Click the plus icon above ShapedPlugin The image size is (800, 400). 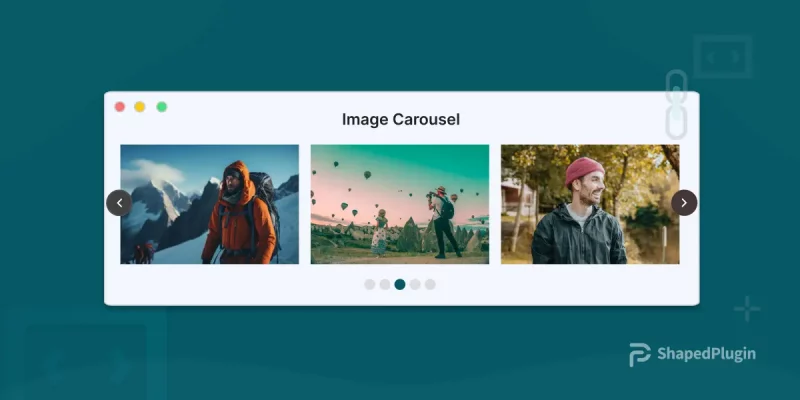[747, 310]
